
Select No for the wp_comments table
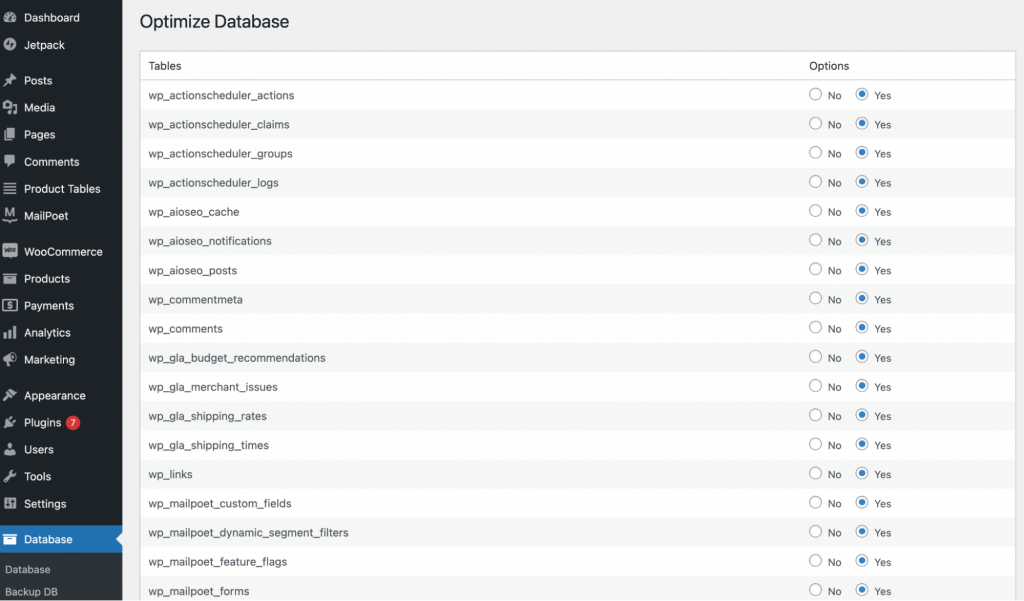[x=816, y=328]
